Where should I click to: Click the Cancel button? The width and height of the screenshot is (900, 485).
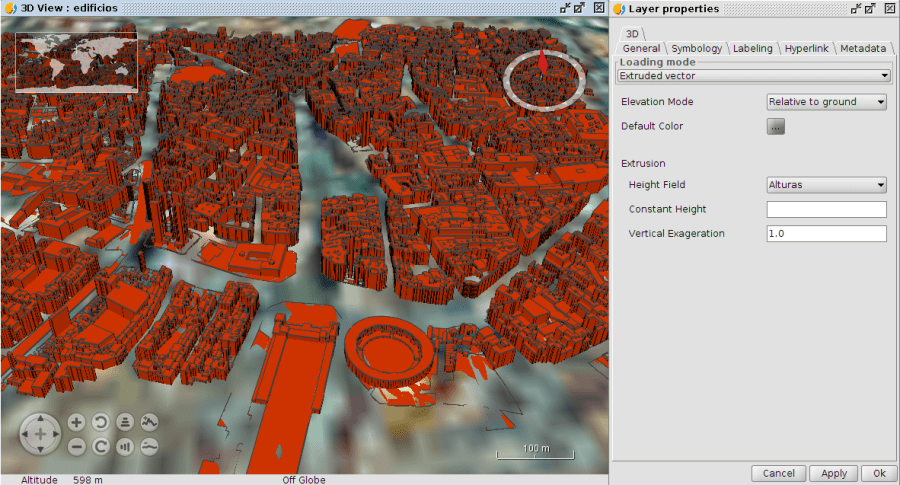coord(778,473)
